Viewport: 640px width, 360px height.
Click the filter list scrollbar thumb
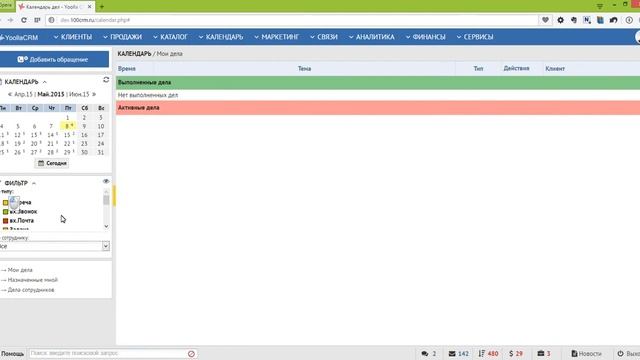(x=106, y=200)
